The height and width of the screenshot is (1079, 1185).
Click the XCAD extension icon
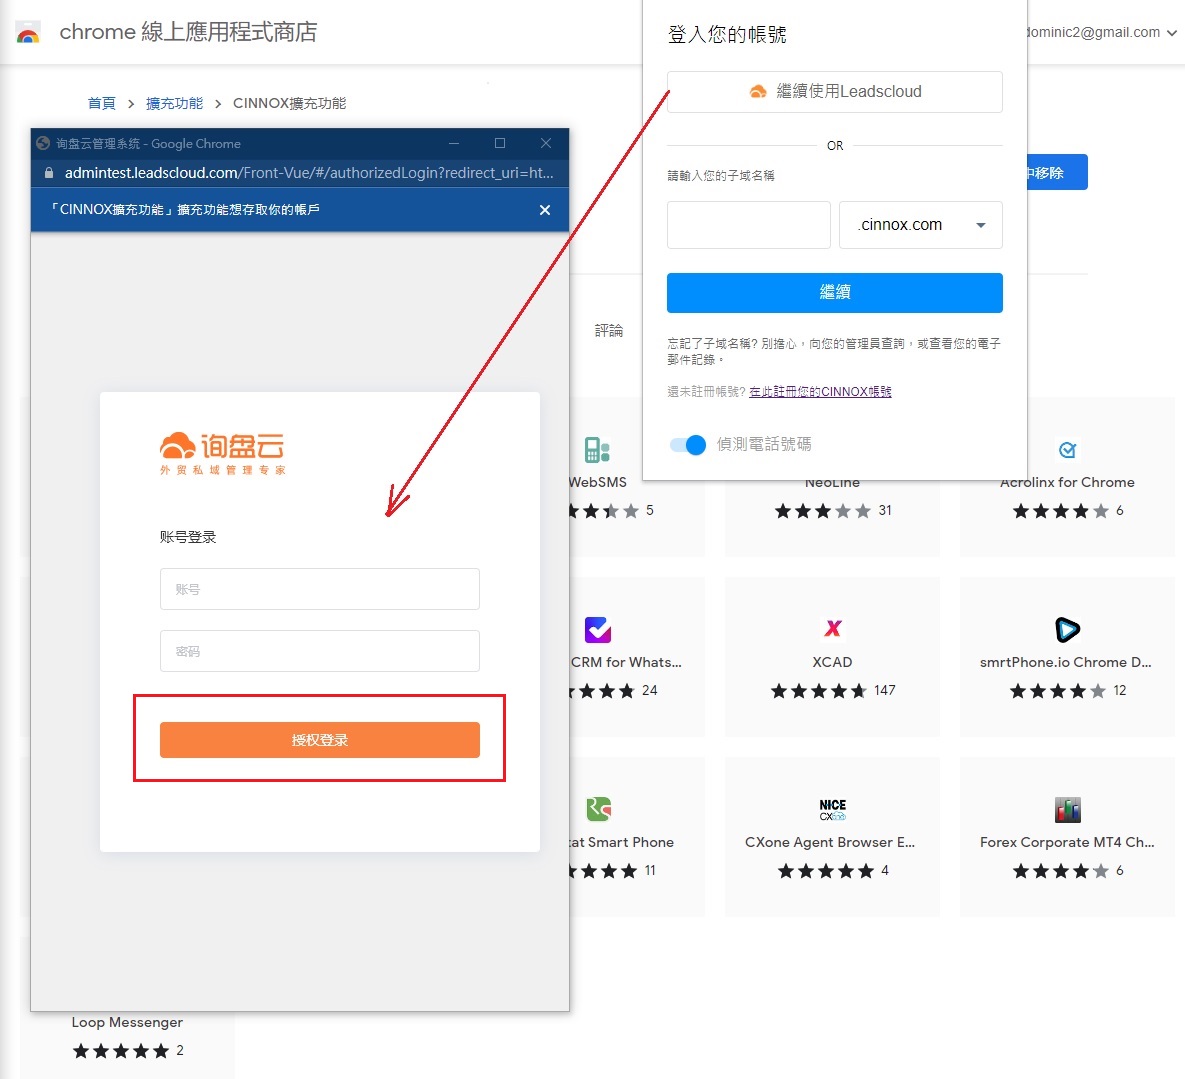833,629
